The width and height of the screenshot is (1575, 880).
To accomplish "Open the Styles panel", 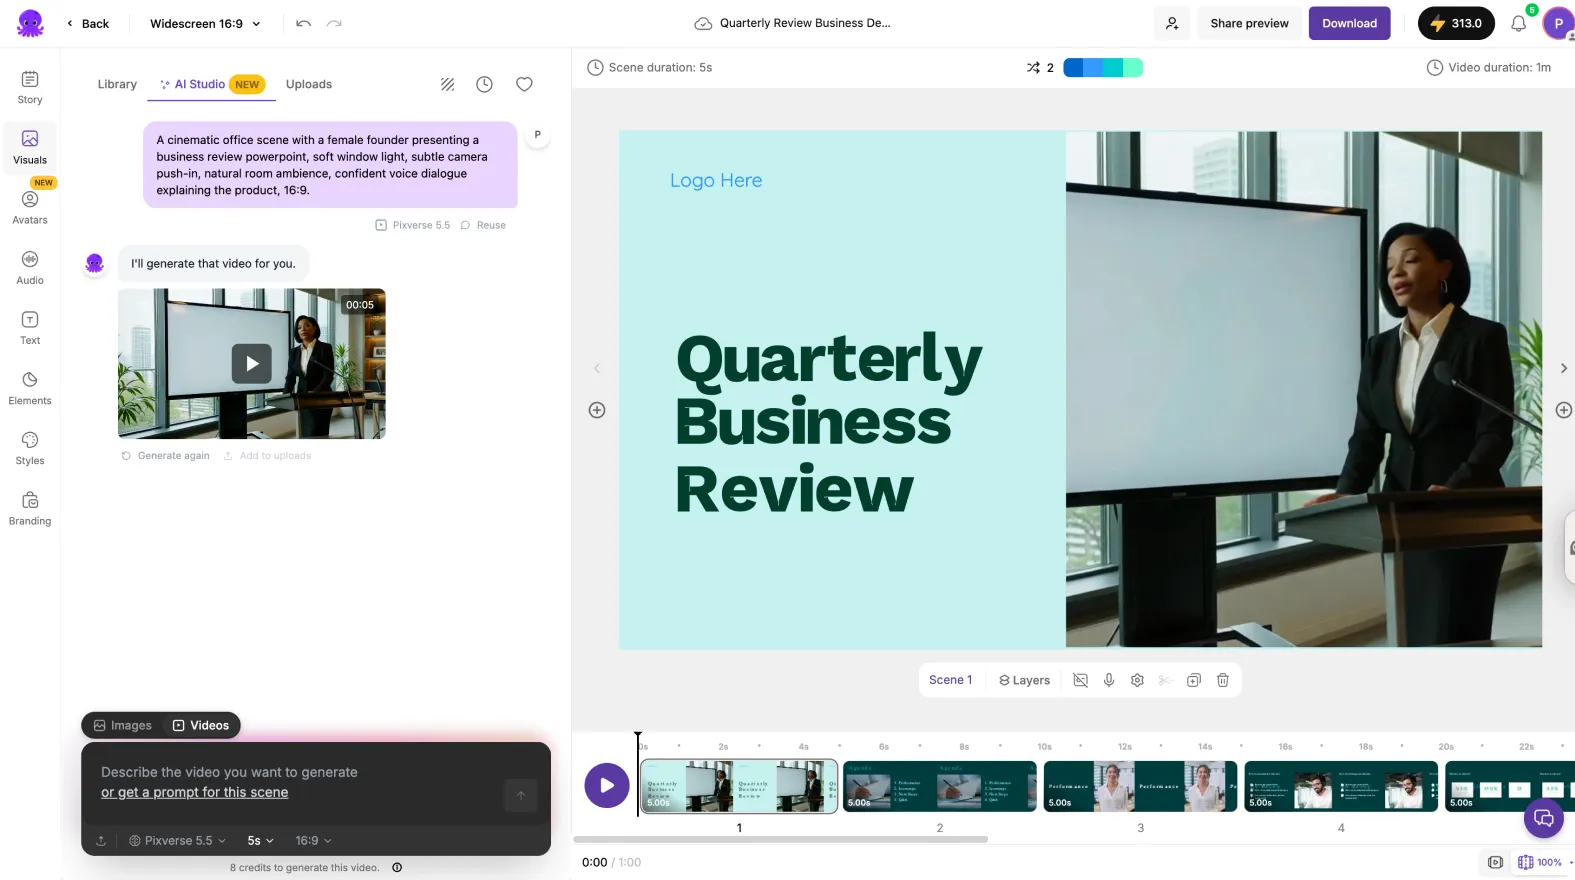I will 30,448.
